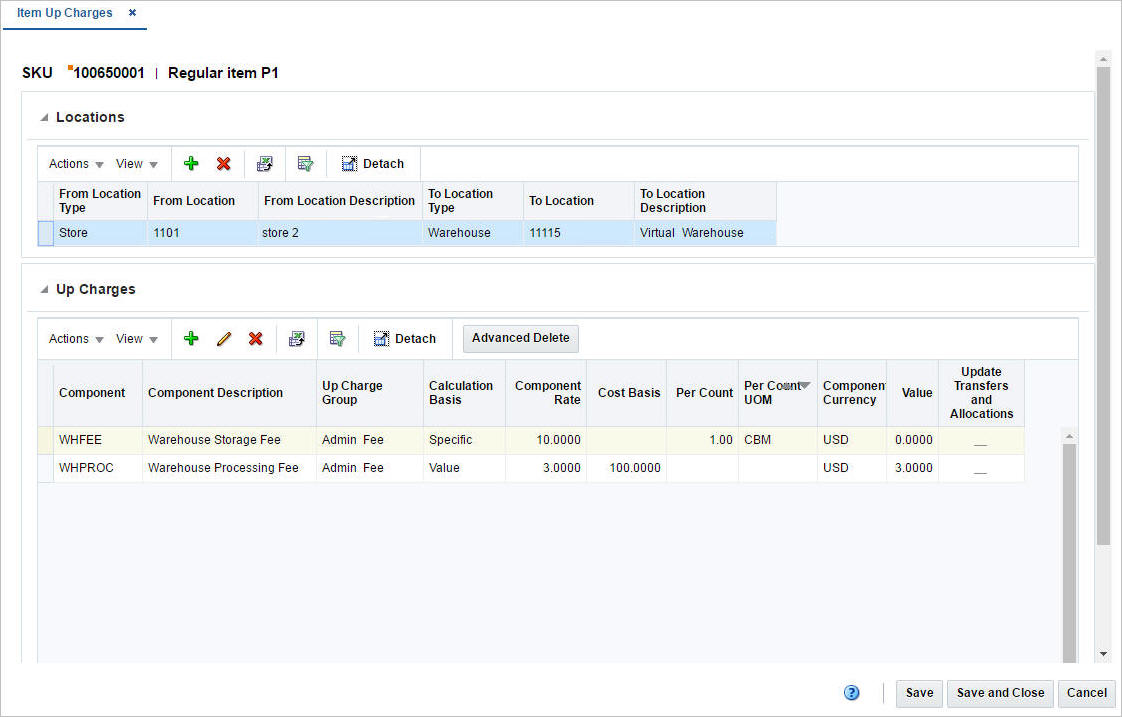Click the Export to Excel icon in Locations
Image resolution: width=1122 pixels, height=717 pixels.
coord(264,164)
